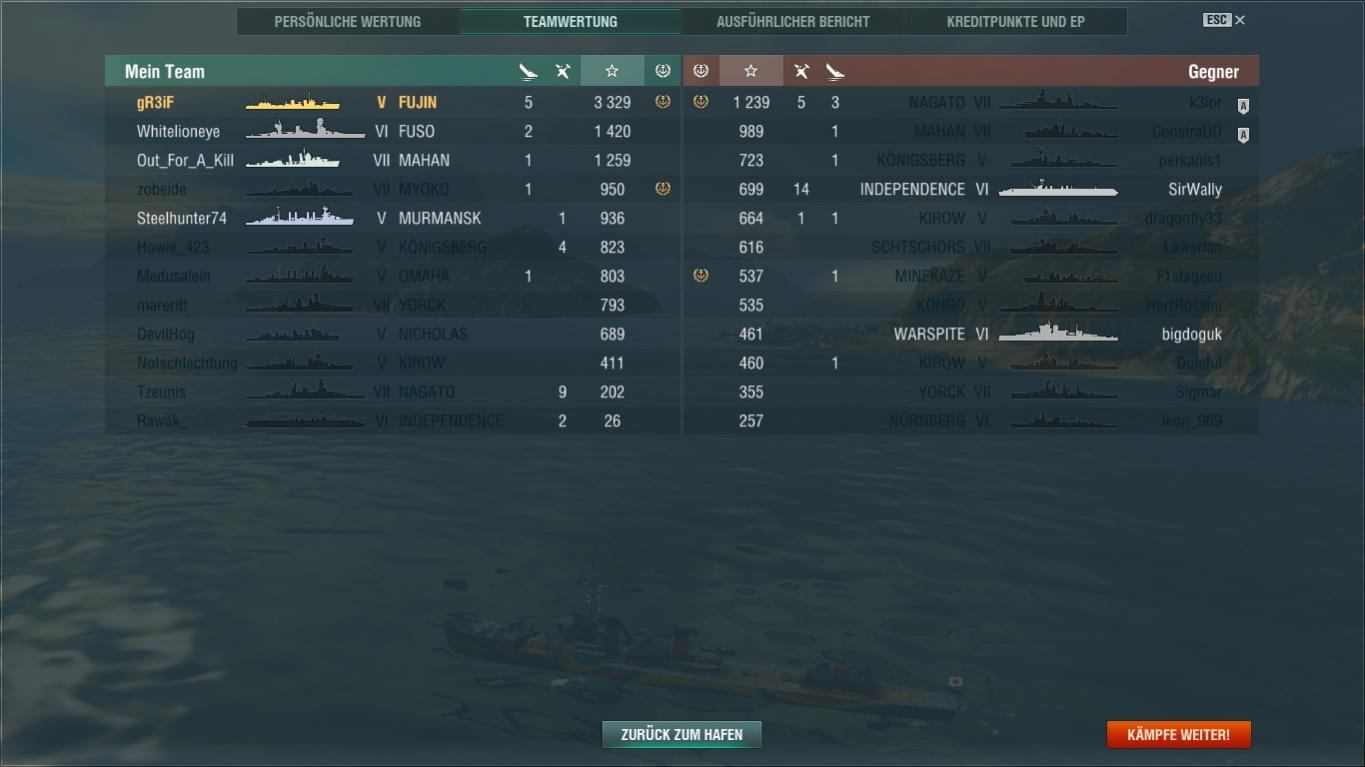
Task: Click the clan badge next to k3lor
Action: tap(1243, 106)
